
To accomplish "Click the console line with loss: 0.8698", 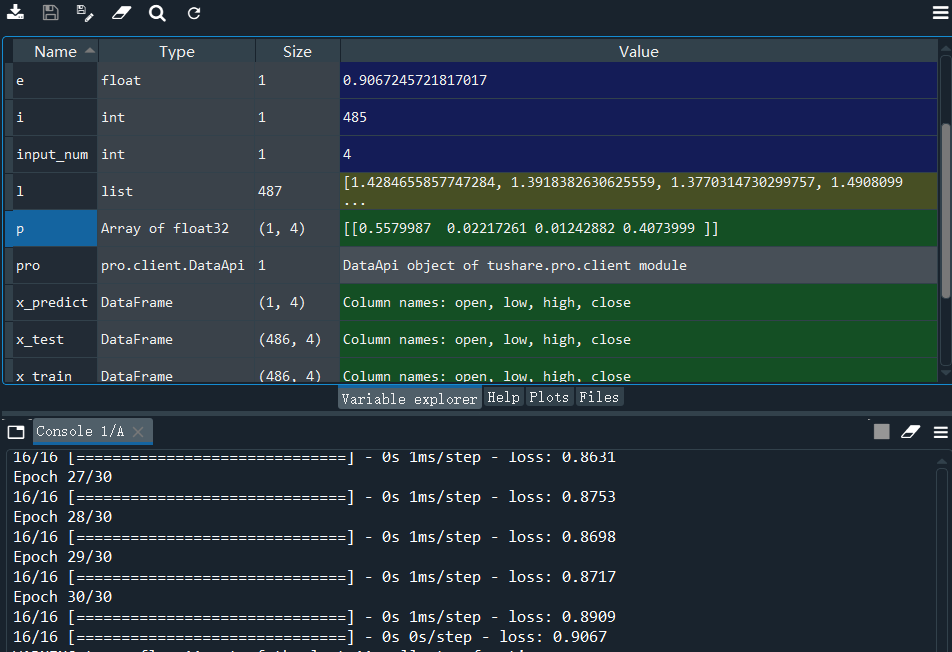I will (x=314, y=537).
